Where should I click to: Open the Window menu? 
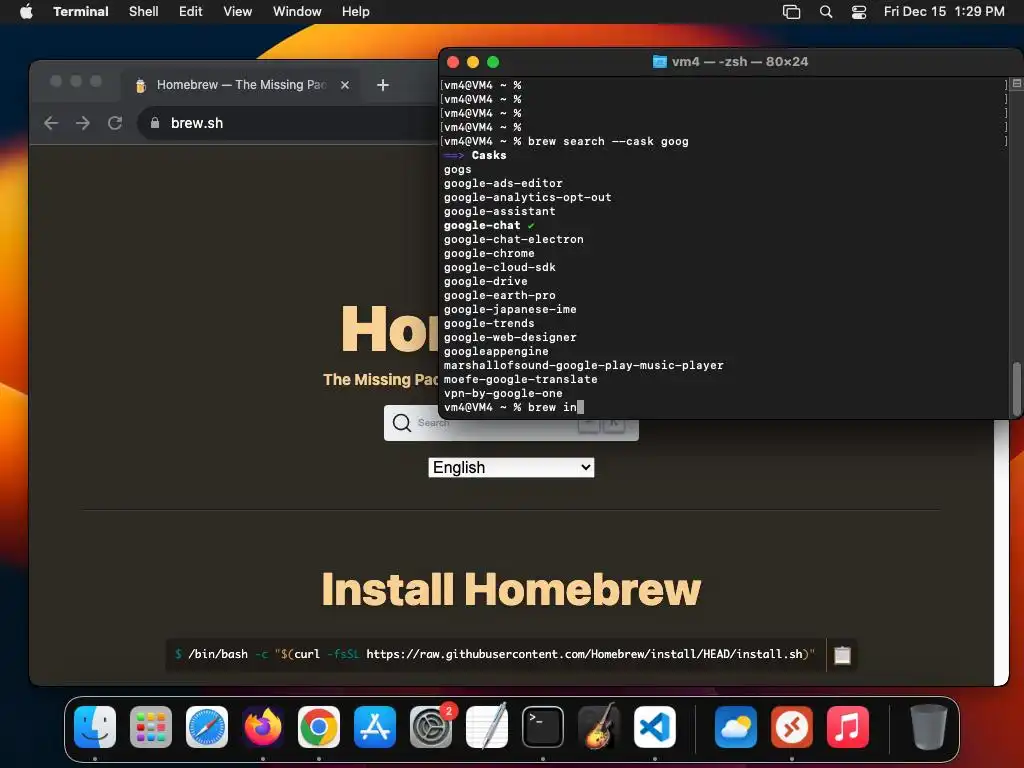pyautogui.click(x=297, y=11)
